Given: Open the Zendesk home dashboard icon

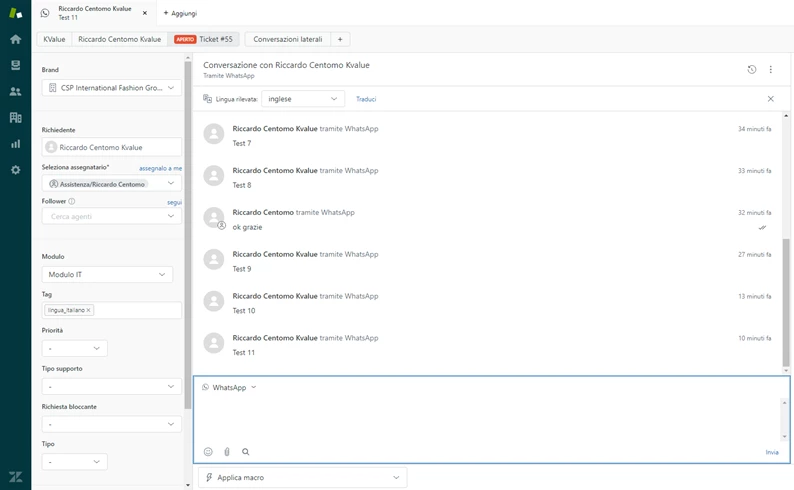Looking at the screenshot, I should click(16, 39).
